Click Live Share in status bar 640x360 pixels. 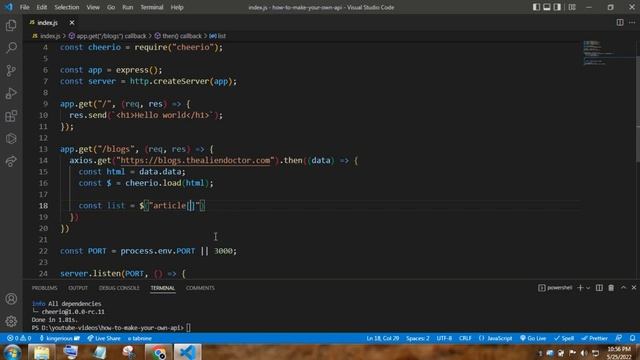104,338
